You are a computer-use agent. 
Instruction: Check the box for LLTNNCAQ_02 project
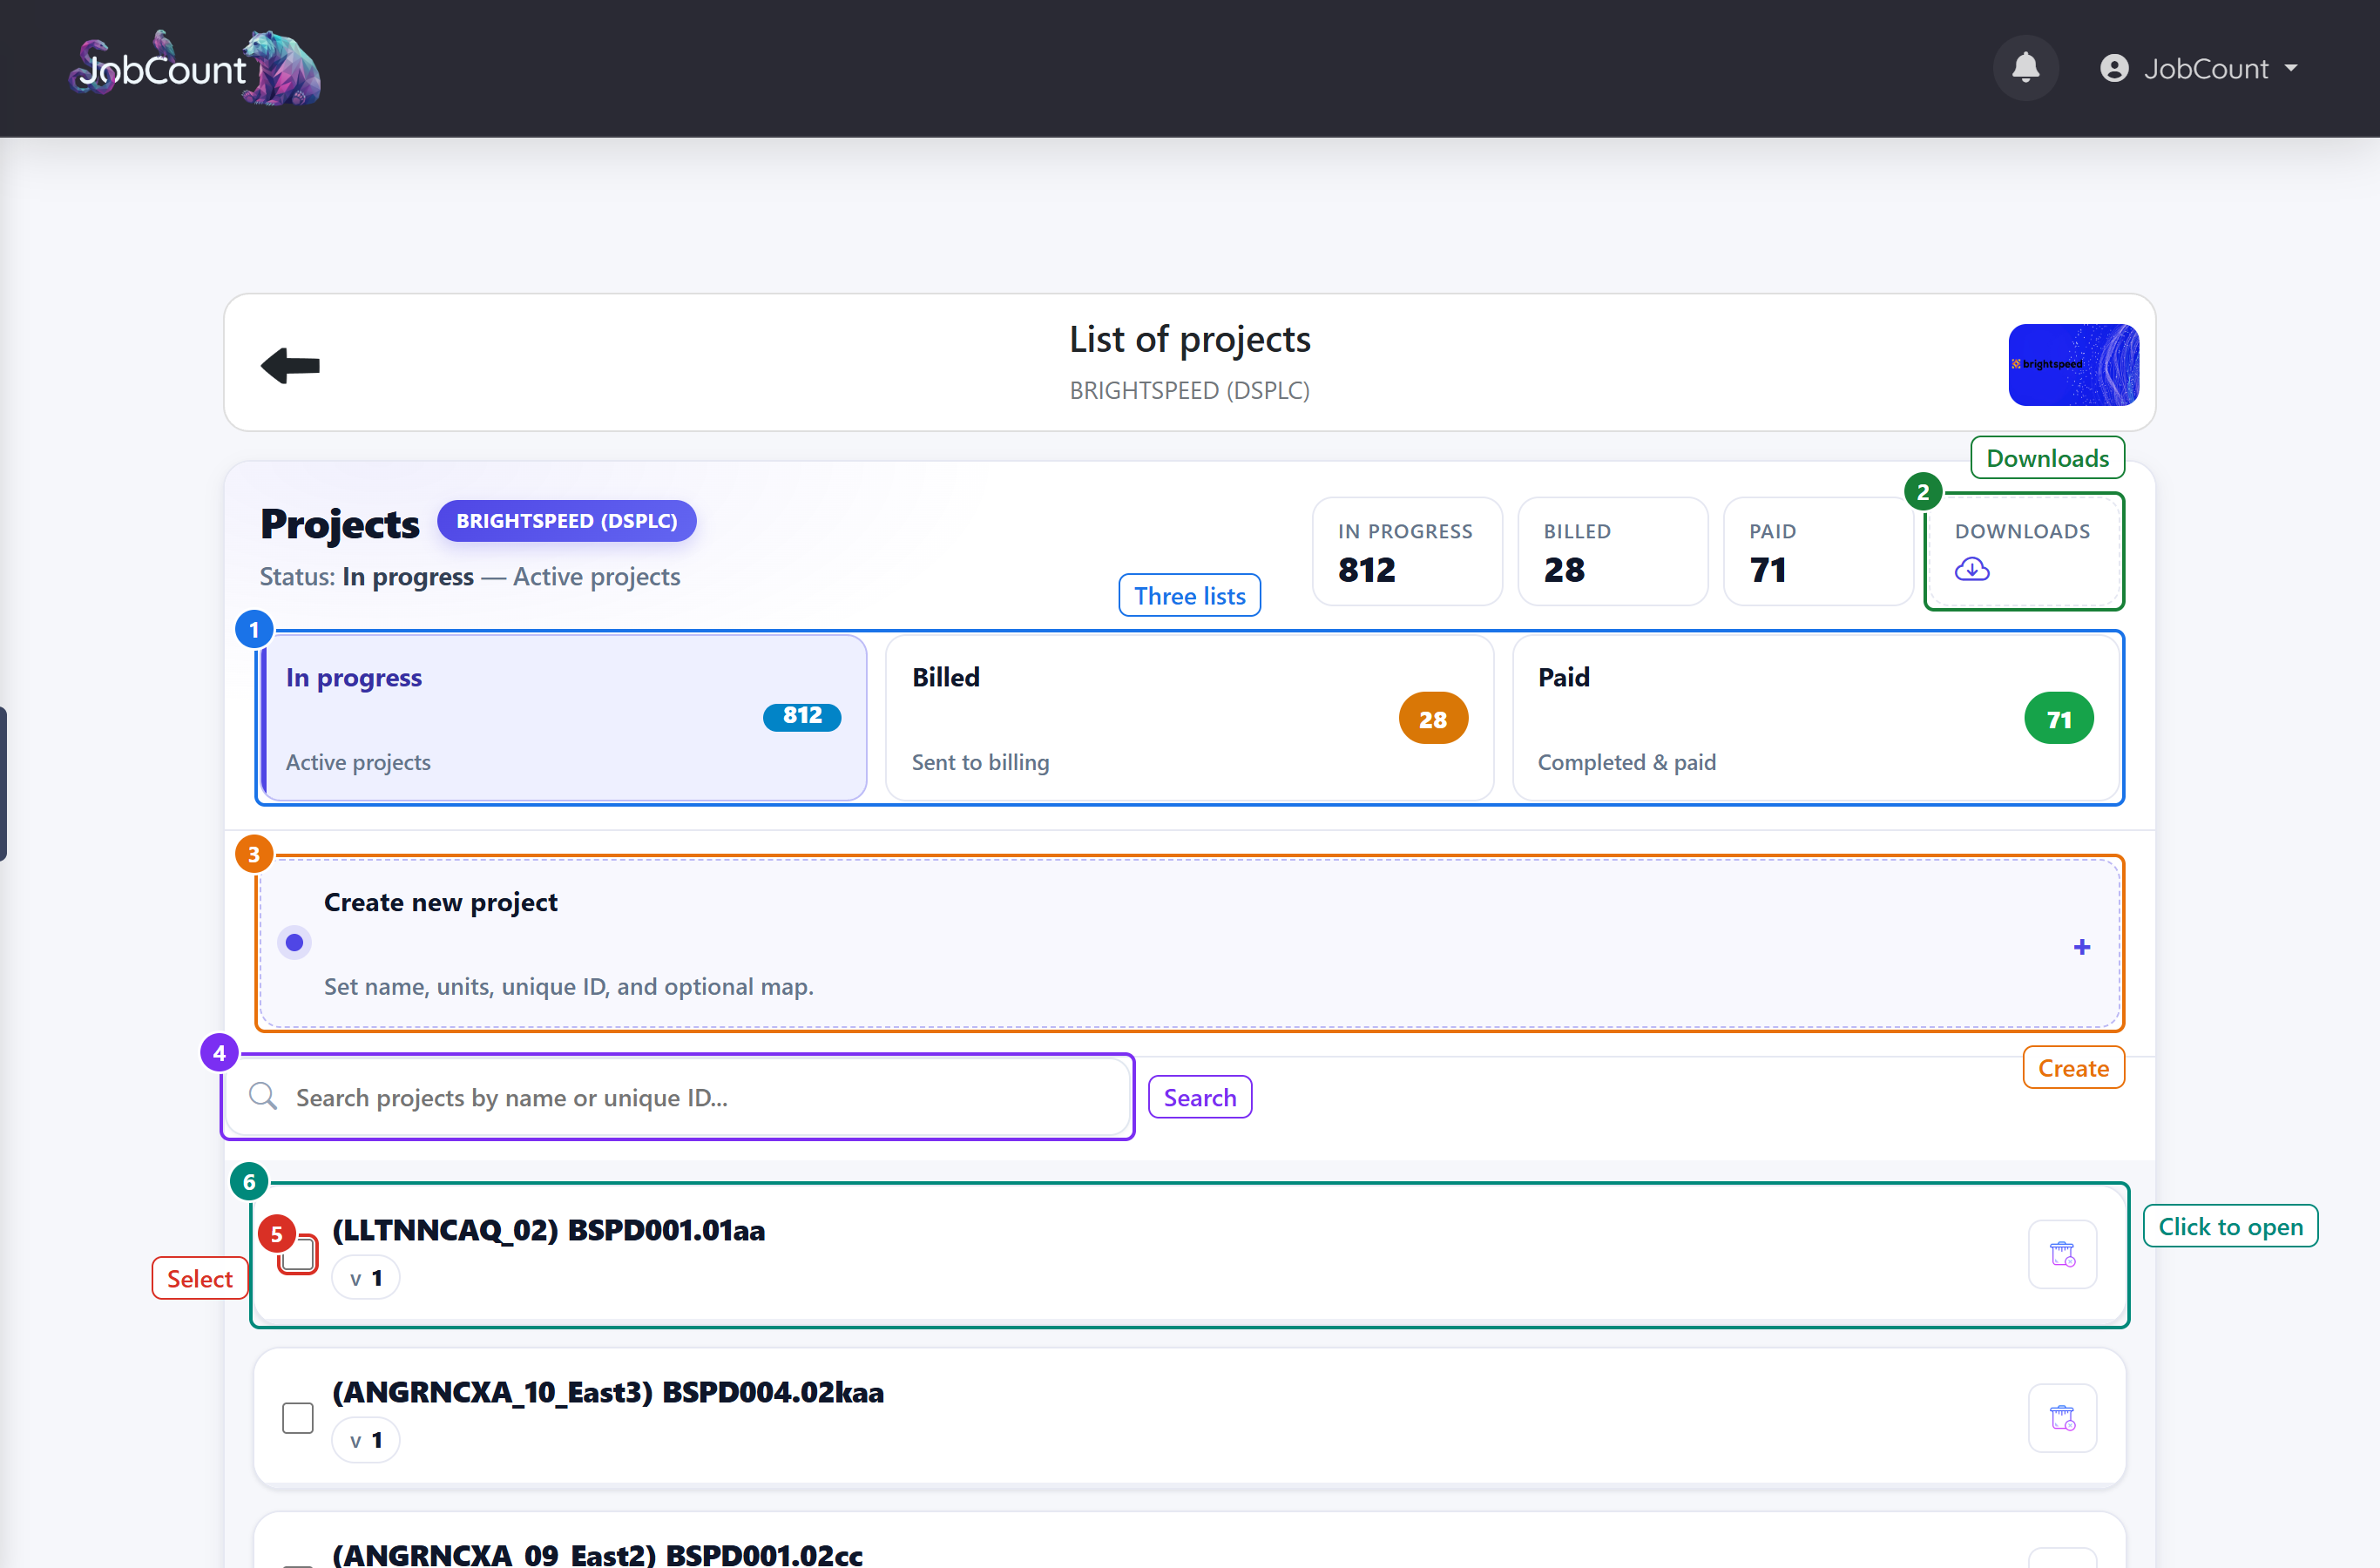point(297,1254)
